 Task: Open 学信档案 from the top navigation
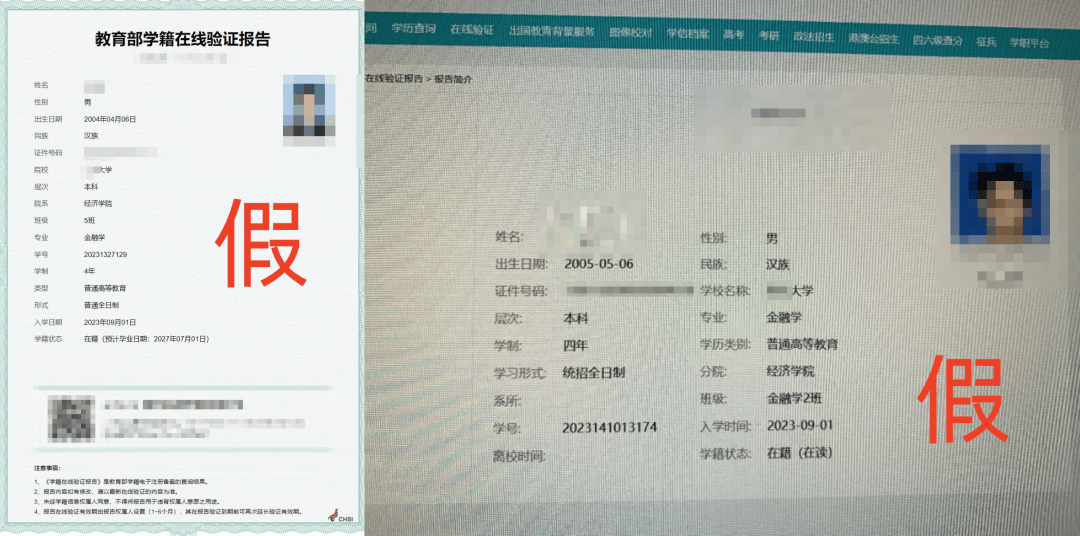[688, 33]
